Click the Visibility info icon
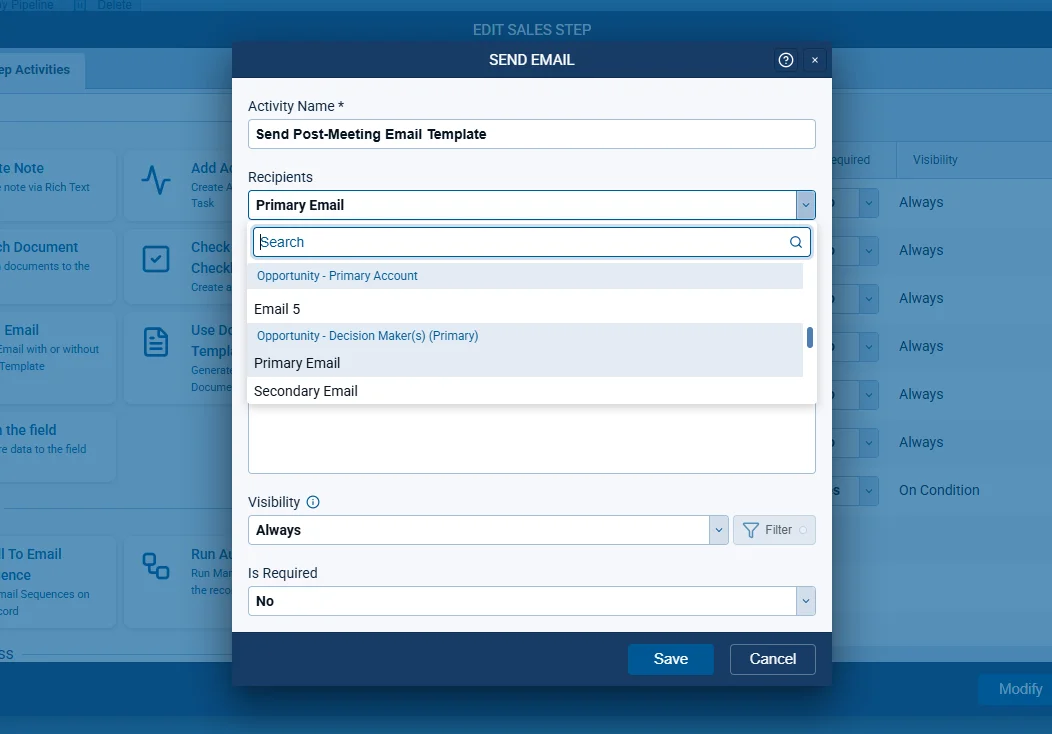The width and height of the screenshot is (1052, 734). point(313,502)
